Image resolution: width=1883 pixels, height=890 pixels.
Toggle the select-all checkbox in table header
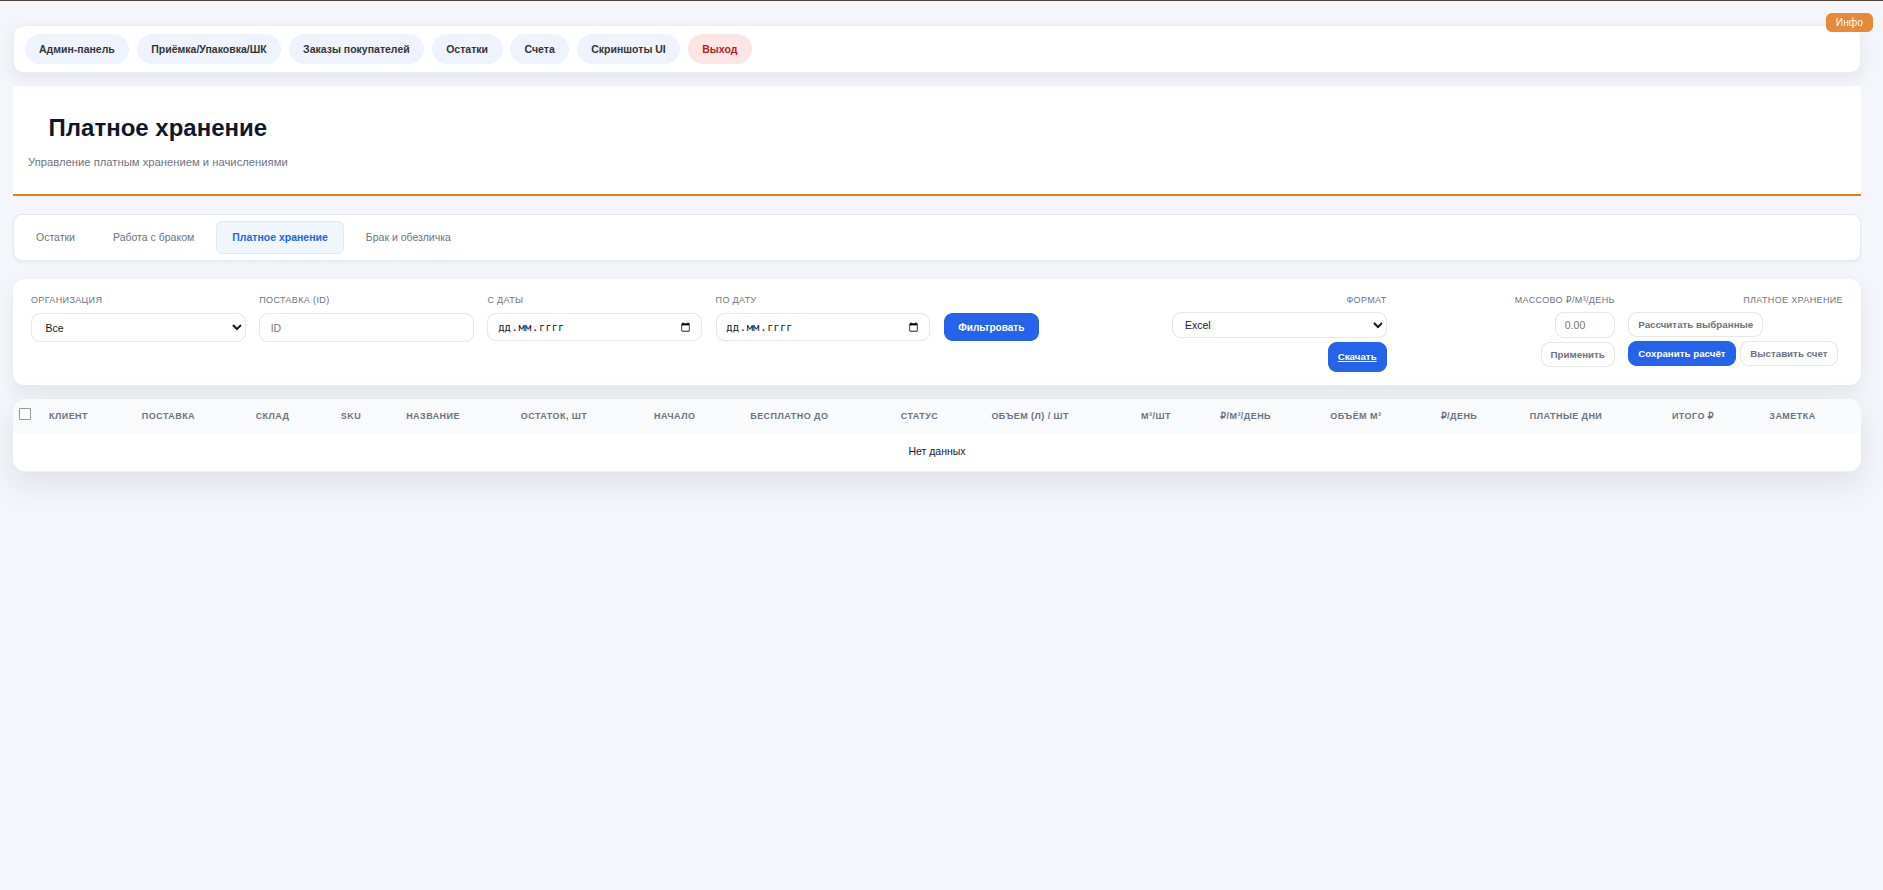pos(25,414)
